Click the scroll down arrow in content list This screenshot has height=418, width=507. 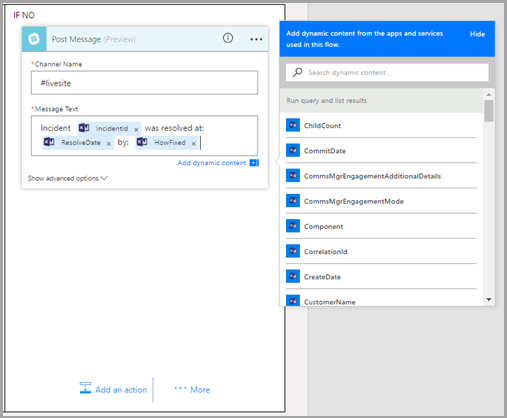click(x=489, y=299)
